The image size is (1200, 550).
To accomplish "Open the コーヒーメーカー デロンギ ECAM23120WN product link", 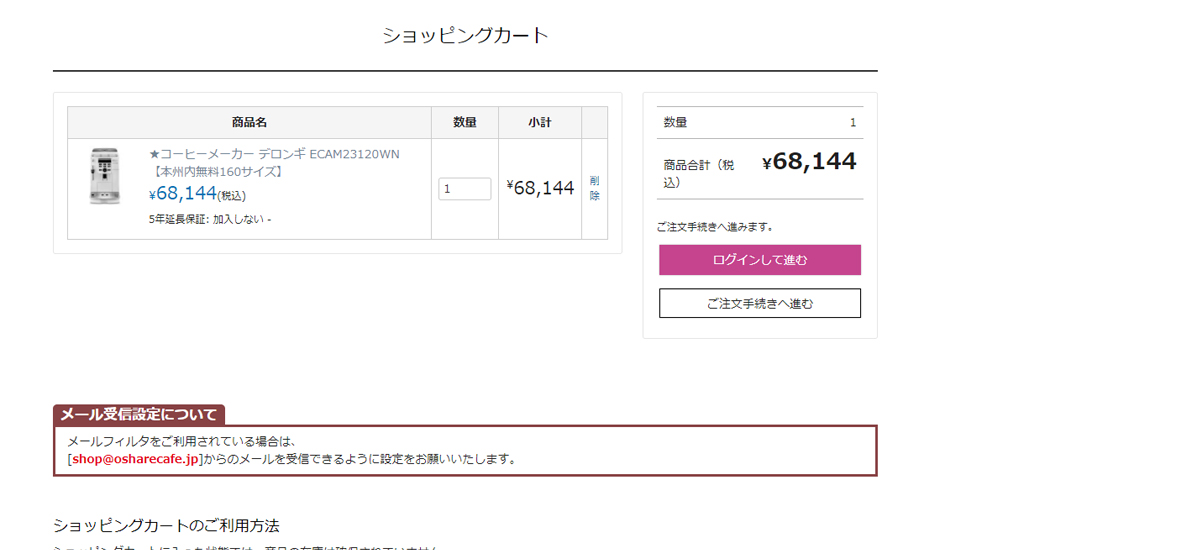I will tap(274, 154).
